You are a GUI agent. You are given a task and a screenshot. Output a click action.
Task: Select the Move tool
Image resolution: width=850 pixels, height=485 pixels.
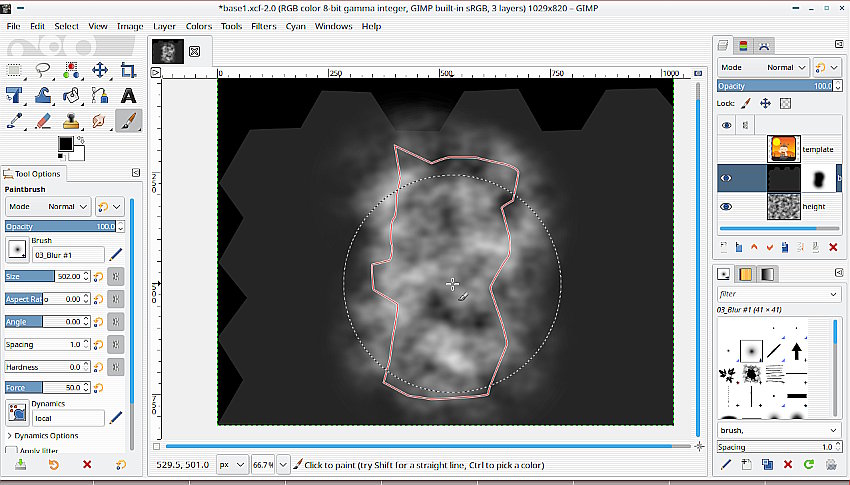(100, 70)
